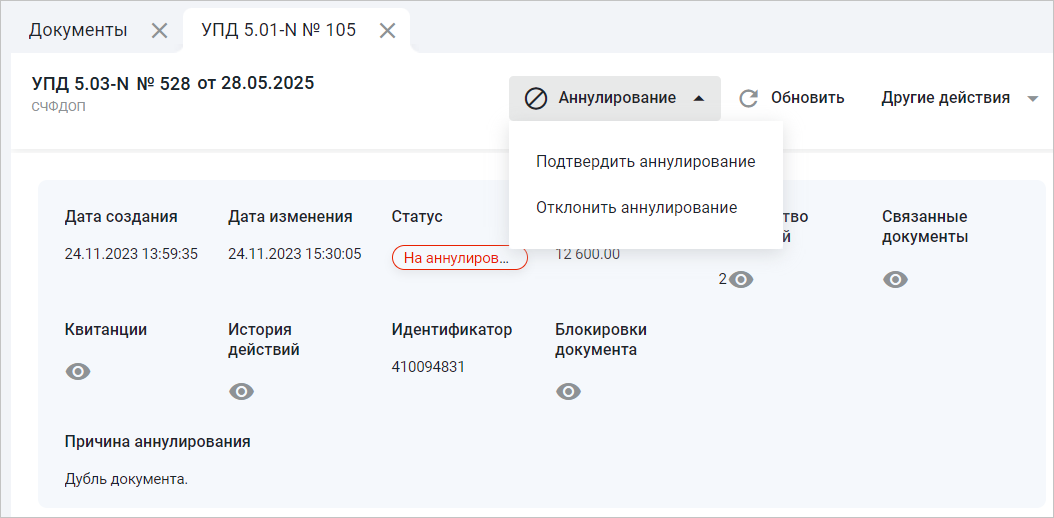Click the identifier value 410094831
This screenshot has width=1054, height=518.
[428, 367]
